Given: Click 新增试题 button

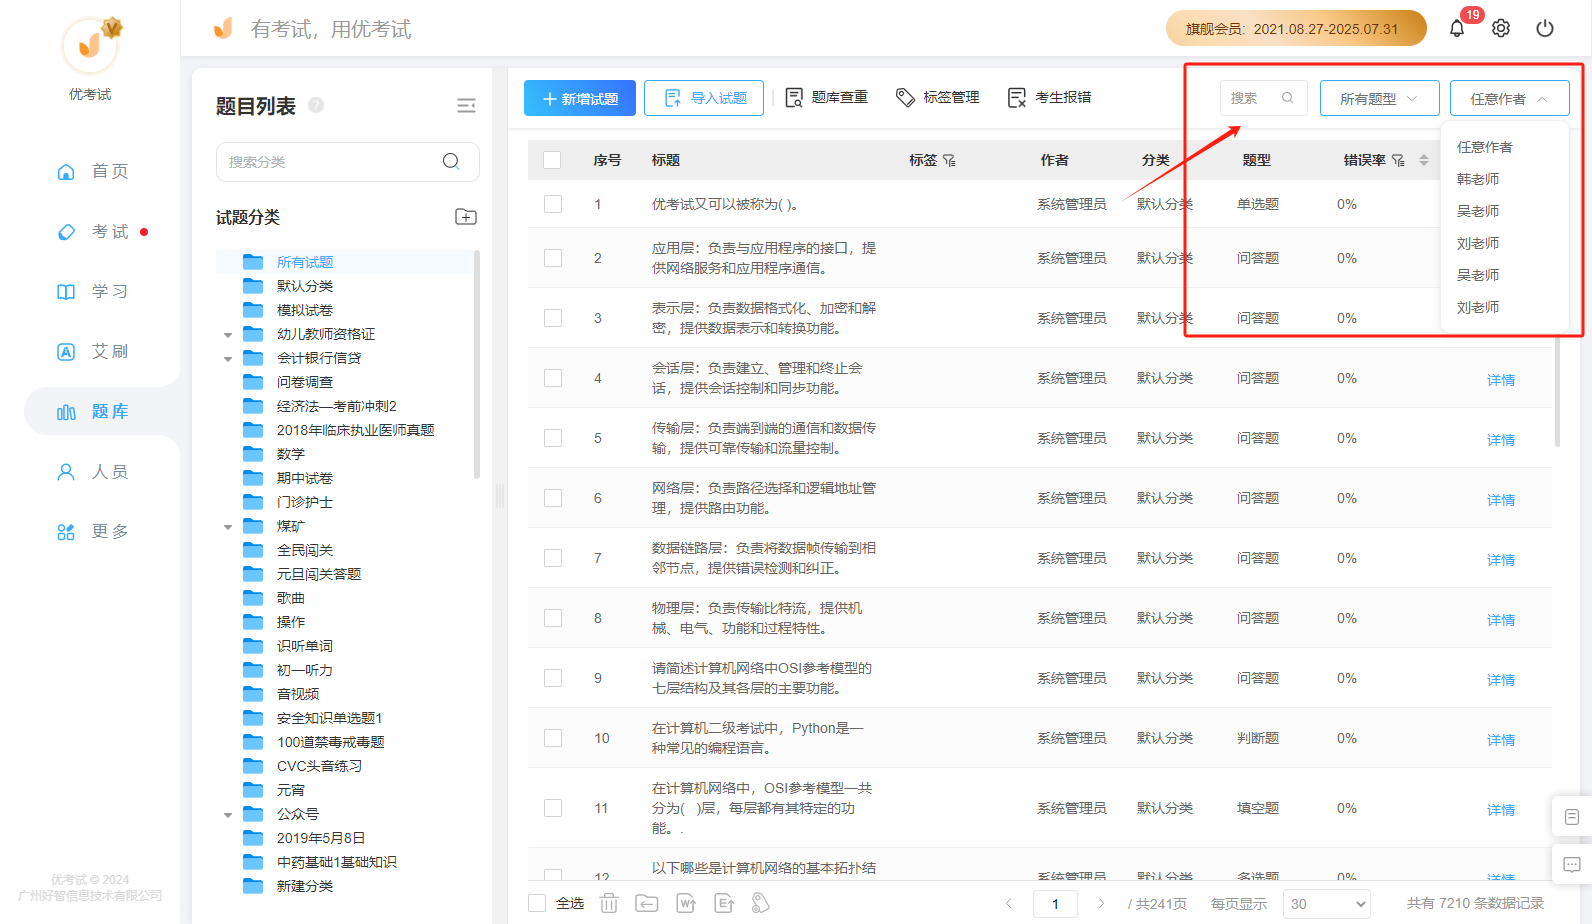Looking at the screenshot, I should pyautogui.click(x=580, y=98).
